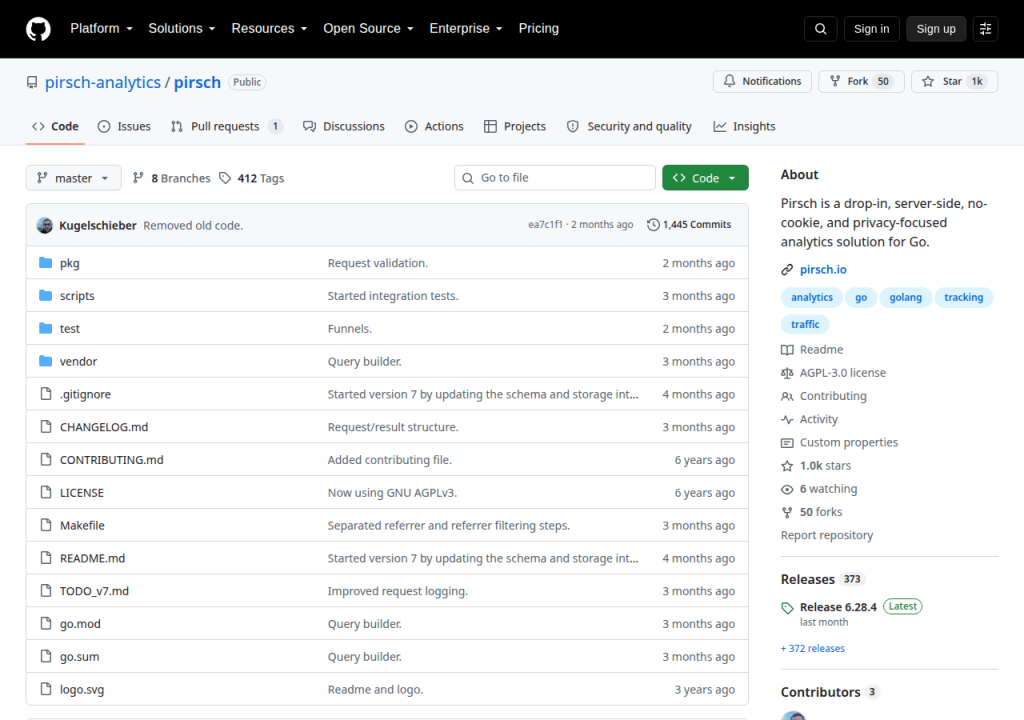Switch to the Pull requests tab

[x=227, y=126]
